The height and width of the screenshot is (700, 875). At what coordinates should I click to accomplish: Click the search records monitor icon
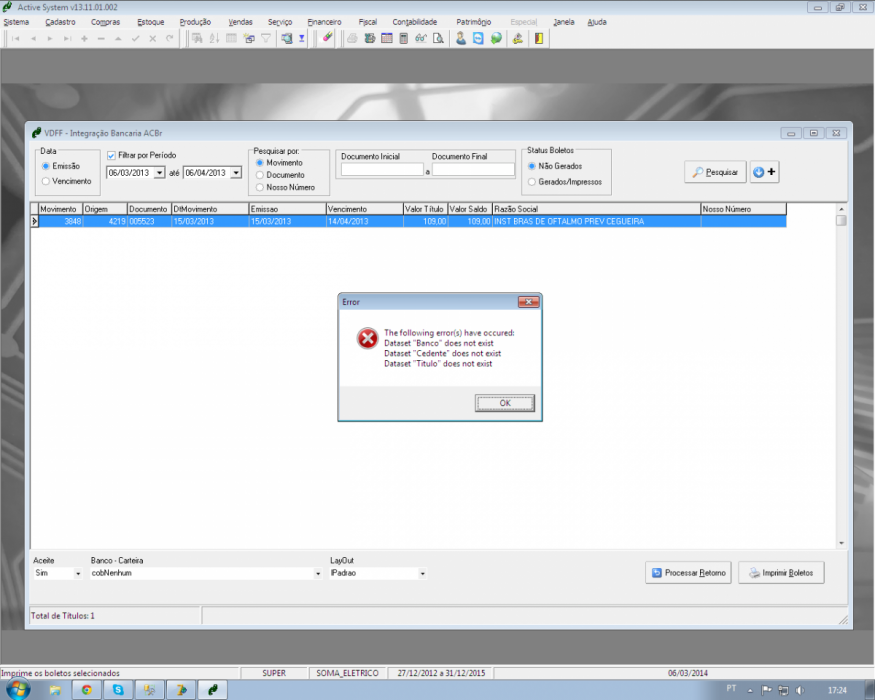tap(287, 39)
